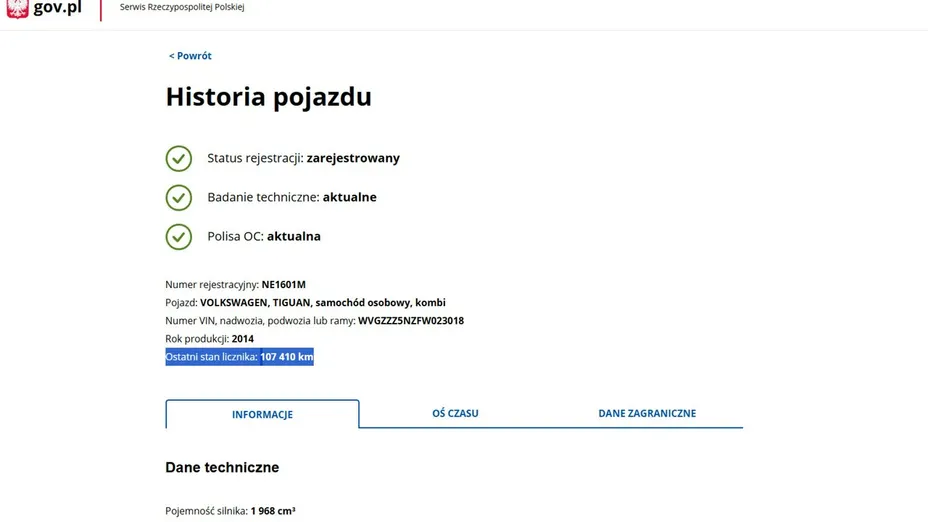Click the Status rejestracji: zarejestrowany text
The image size is (928, 522).
pyautogui.click(x=303, y=158)
